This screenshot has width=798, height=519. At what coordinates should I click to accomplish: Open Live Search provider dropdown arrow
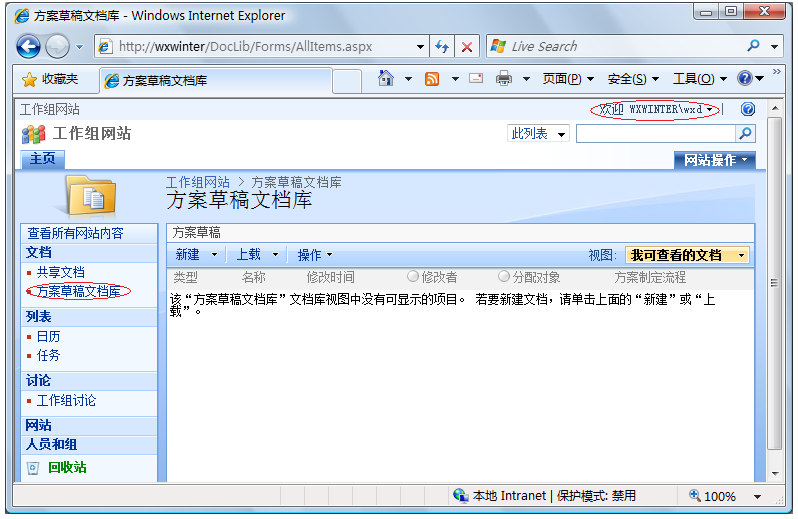774,47
